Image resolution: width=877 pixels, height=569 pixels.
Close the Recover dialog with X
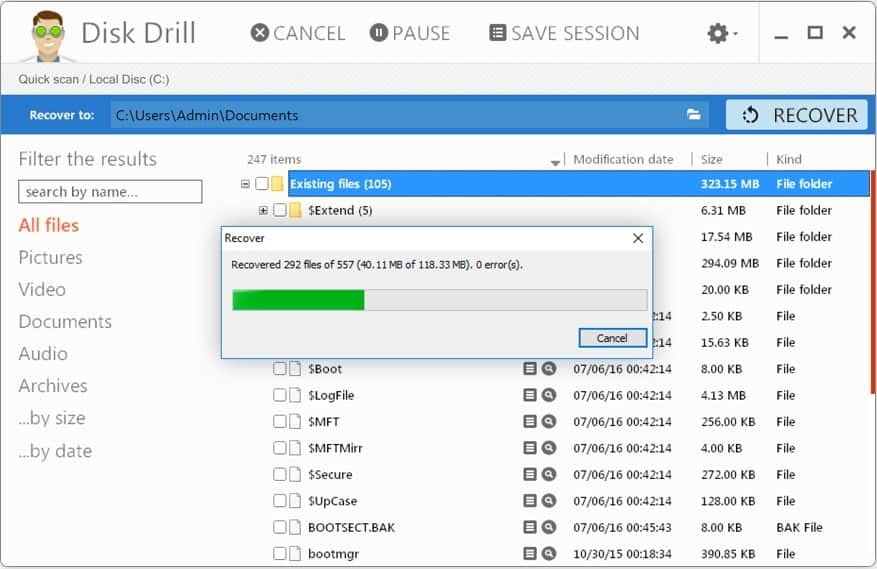click(x=638, y=238)
